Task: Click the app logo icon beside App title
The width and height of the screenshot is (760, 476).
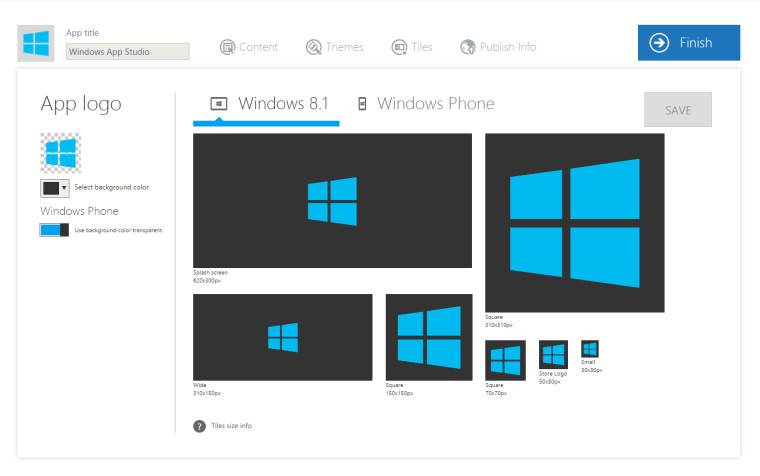Action: pyautogui.click(x=36, y=43)
